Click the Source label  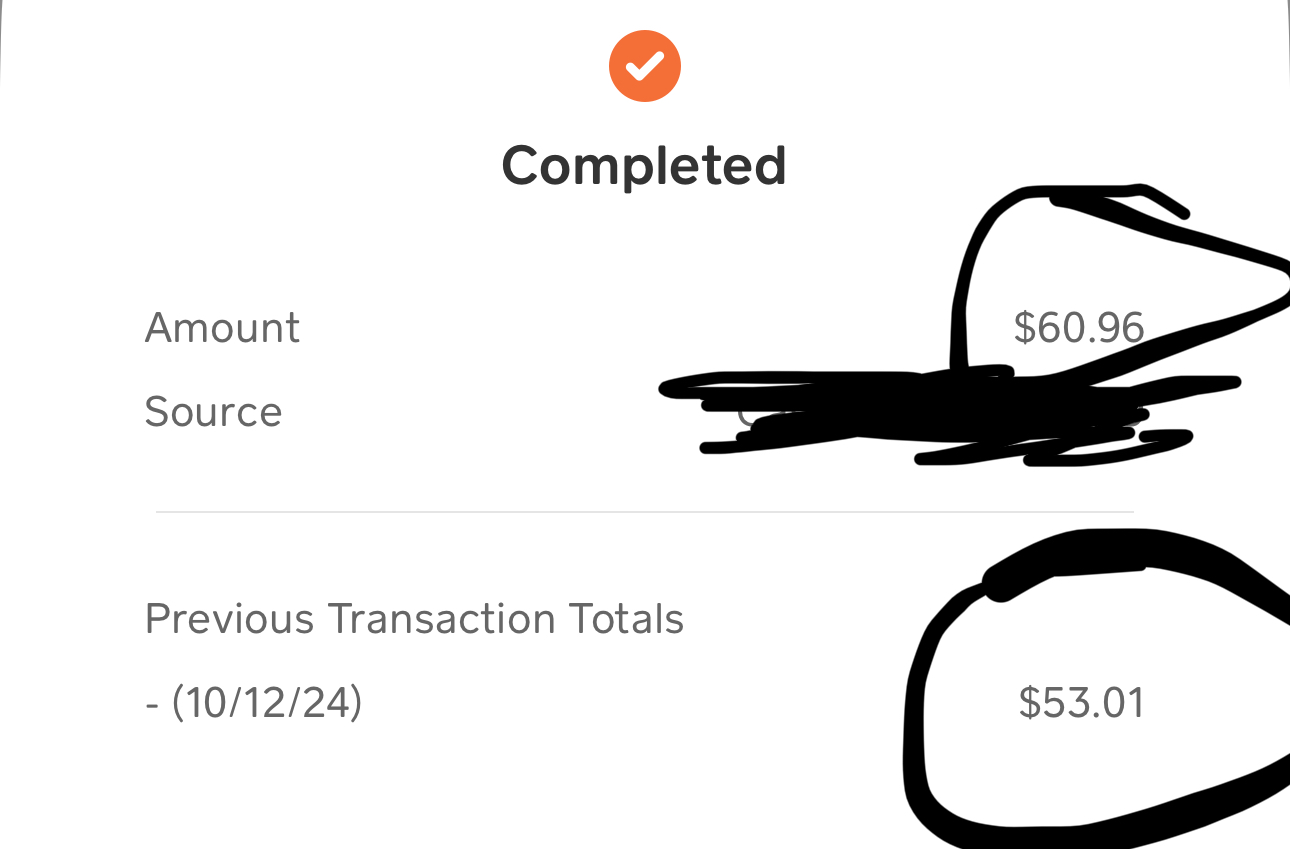pos(213,412)
